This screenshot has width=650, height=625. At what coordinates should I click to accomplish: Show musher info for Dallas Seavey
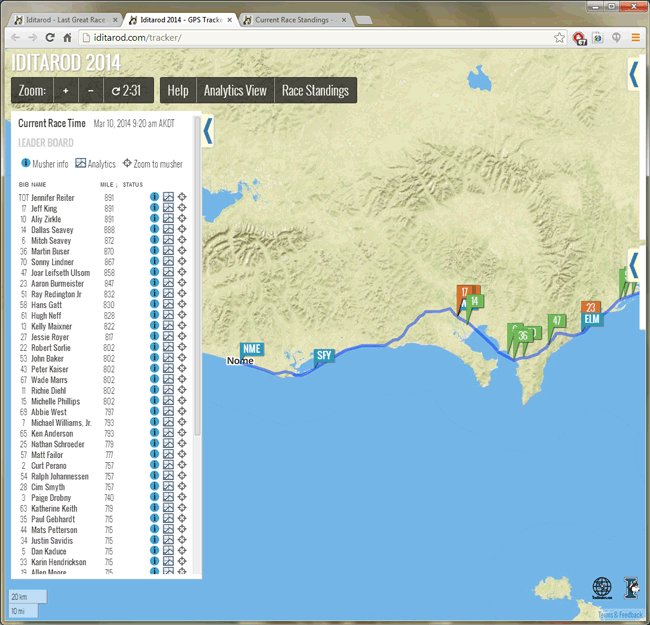click(x=154, y=229)
